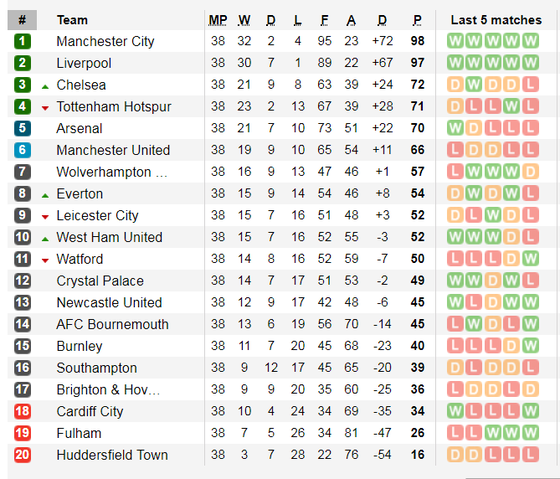This screenshot has height=479, width=560.
Task: Click Watford's red down arrow indicator
Action: [x=45, y=260]
